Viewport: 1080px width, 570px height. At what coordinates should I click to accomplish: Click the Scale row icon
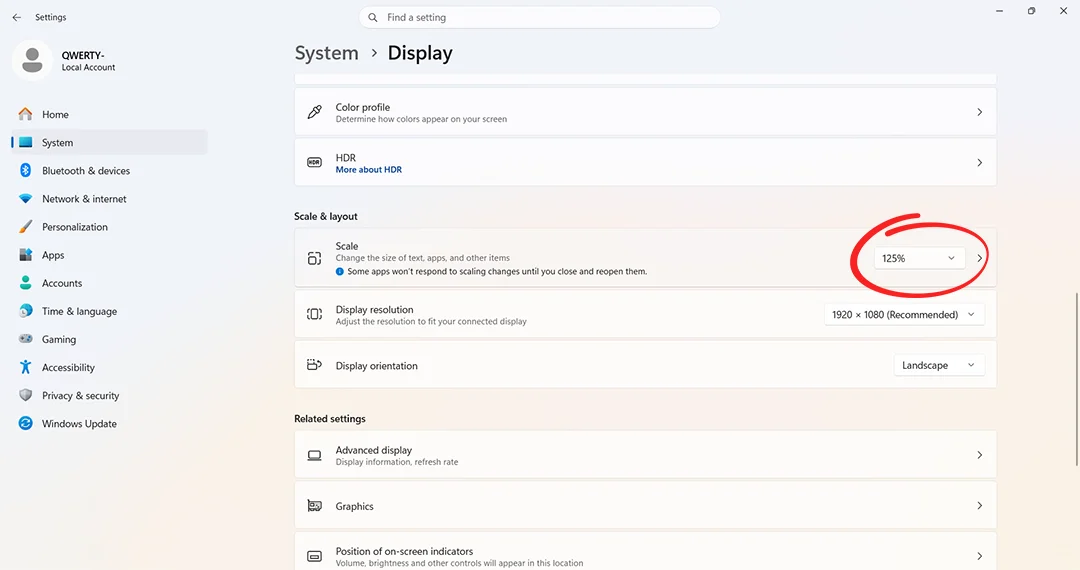[x=314, y=258]
